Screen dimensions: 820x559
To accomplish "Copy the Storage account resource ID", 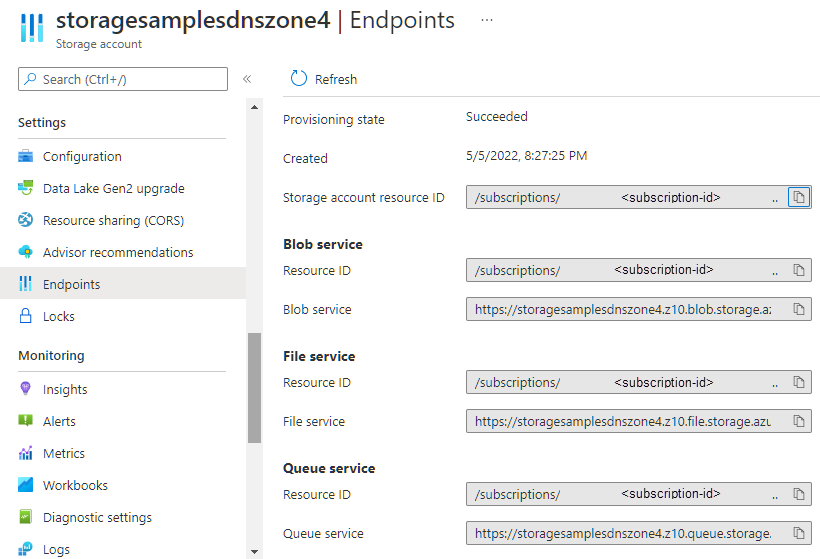I will click(x=799, y=197).
